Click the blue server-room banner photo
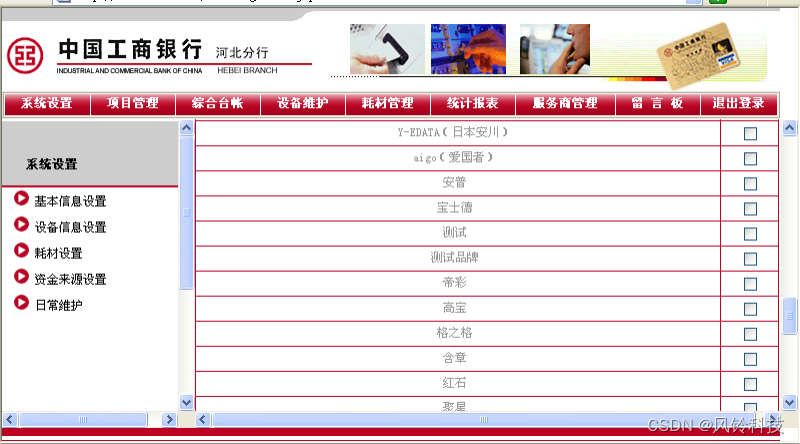Screen dimensions: 800x444 (468, 49)
